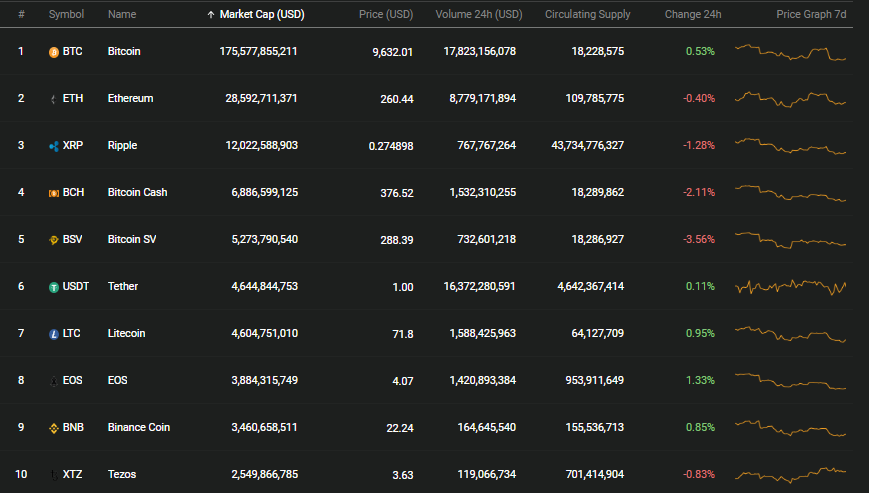Sort by Volume 24h (USD) header

point(479,14)
